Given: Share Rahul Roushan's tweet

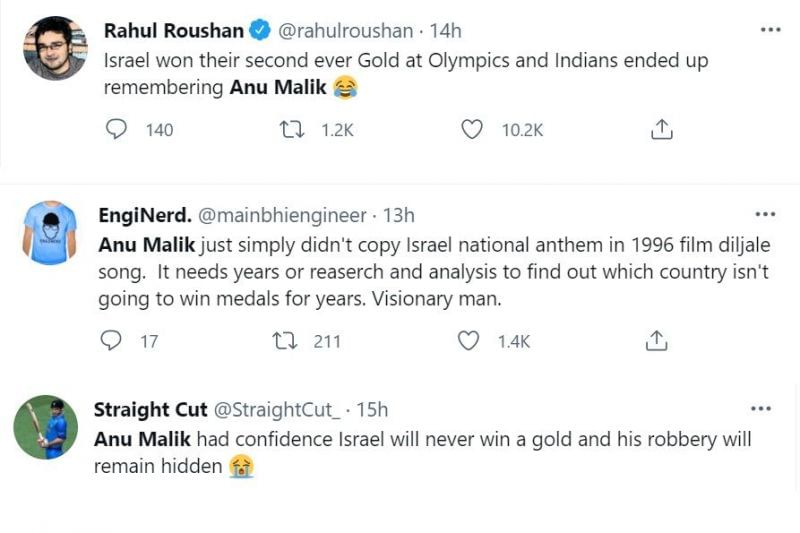Looking at the screenshot, I should pos(661,129).
